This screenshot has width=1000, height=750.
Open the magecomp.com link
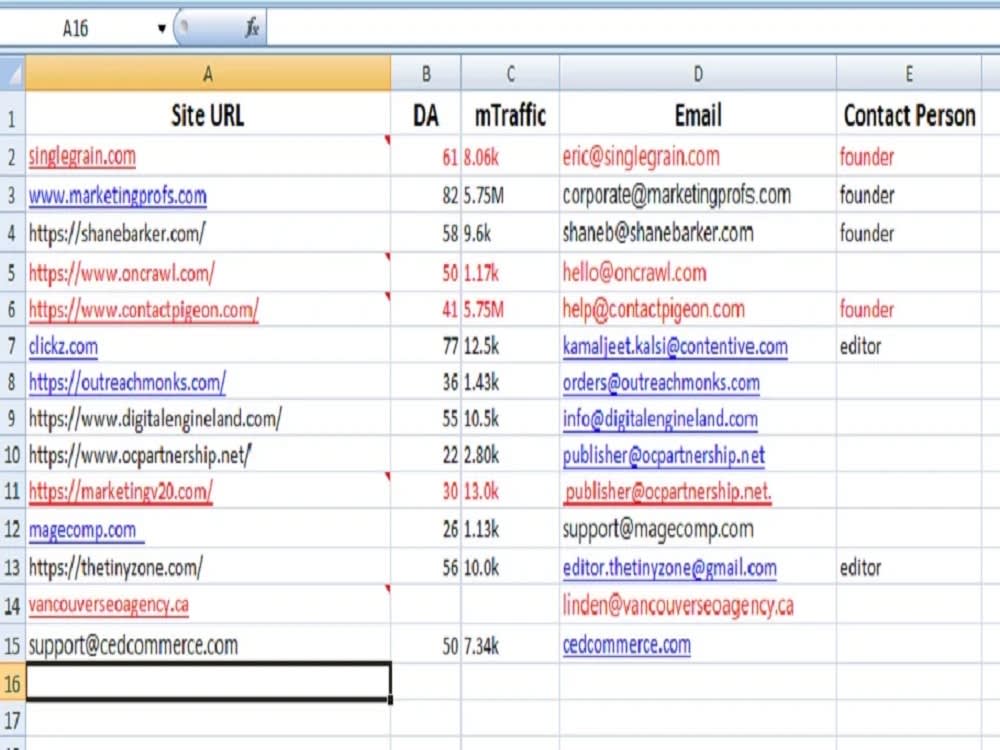point(86,530)
